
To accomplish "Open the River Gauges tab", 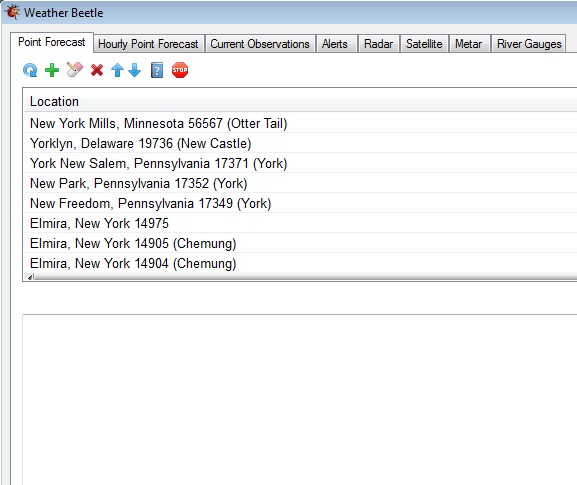I will [528, 44].
